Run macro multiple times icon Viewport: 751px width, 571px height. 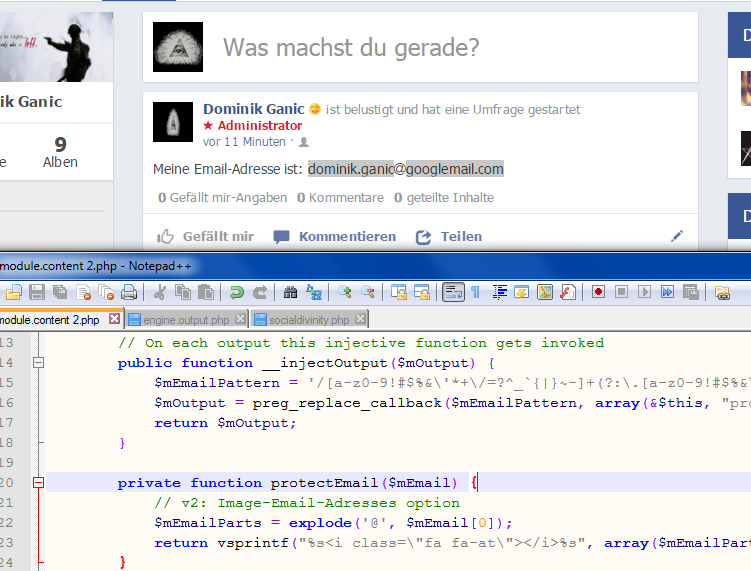[x=667, y=292]
